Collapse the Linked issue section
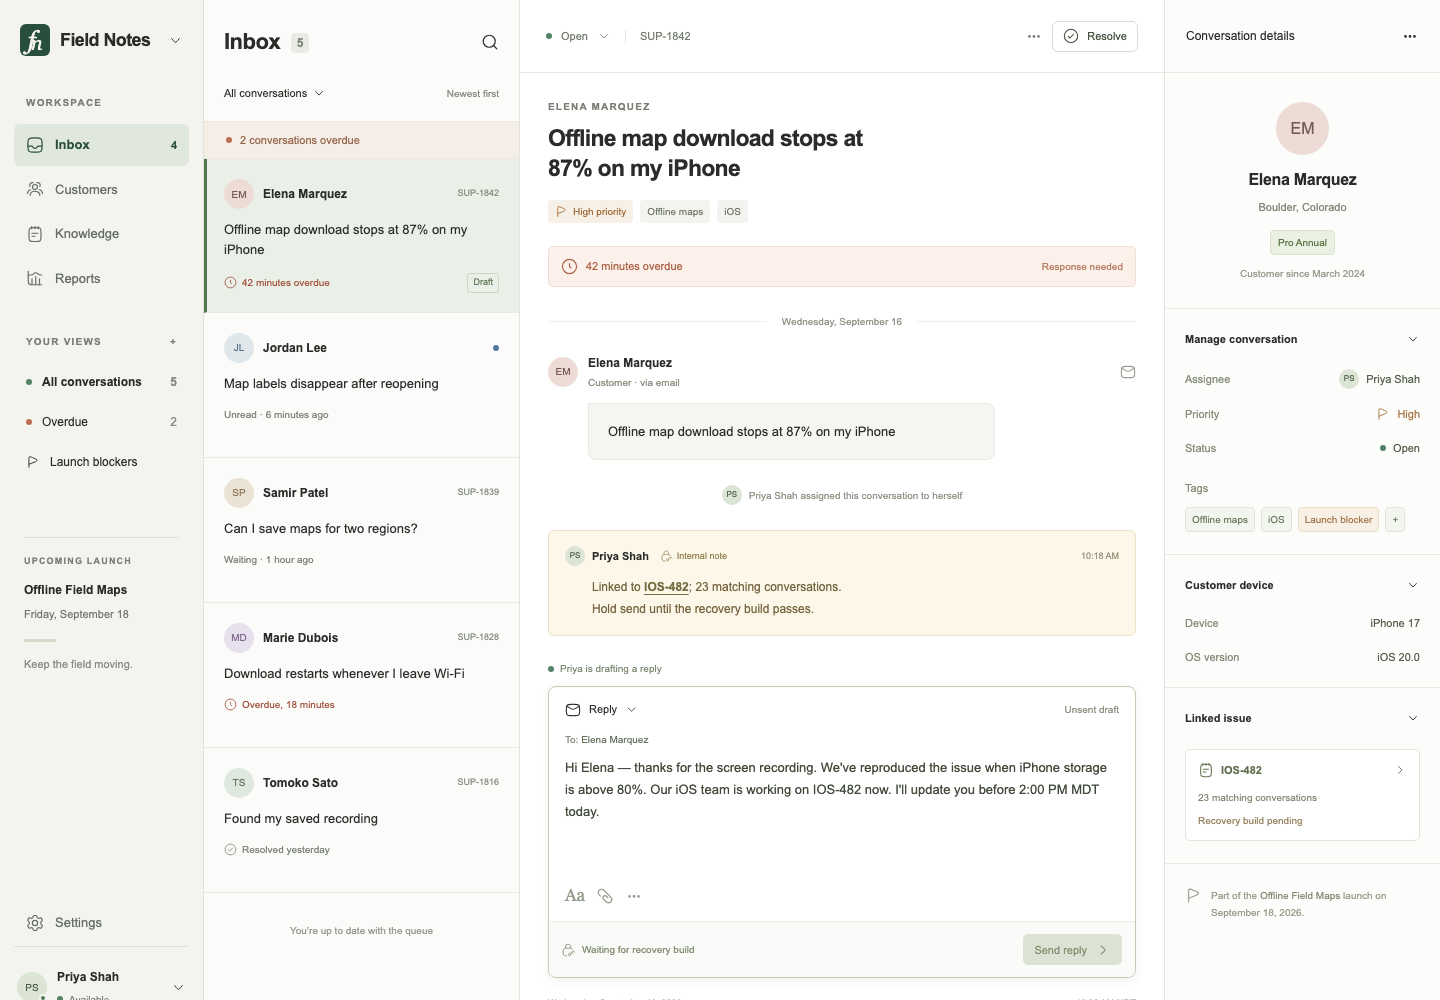Screen dimensions: 1440x1000 (x=1413, y=719)
